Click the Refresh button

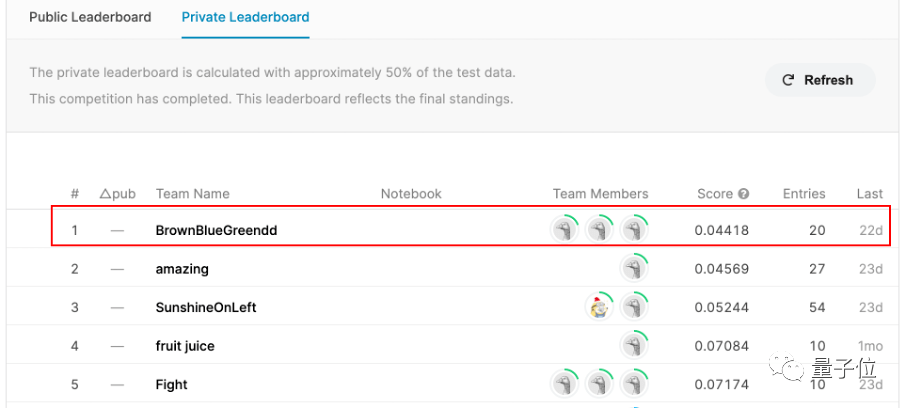pyautogui.click(x=820, y=80)
